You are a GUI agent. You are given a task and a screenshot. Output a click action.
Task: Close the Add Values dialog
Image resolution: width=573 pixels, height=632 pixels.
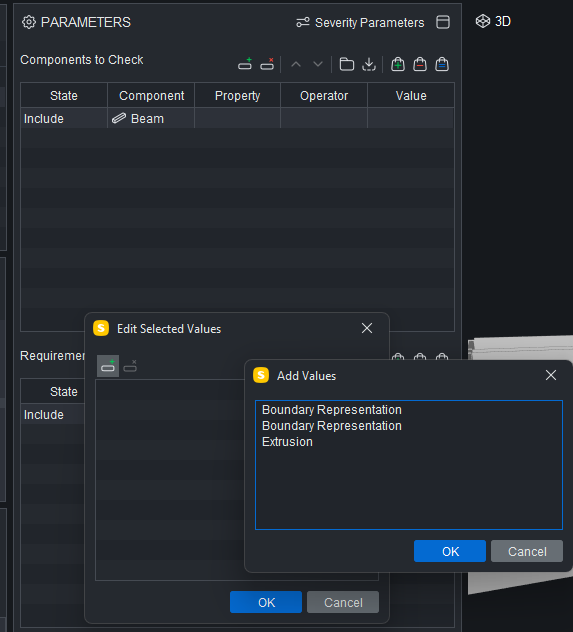(x=551, y=375)
